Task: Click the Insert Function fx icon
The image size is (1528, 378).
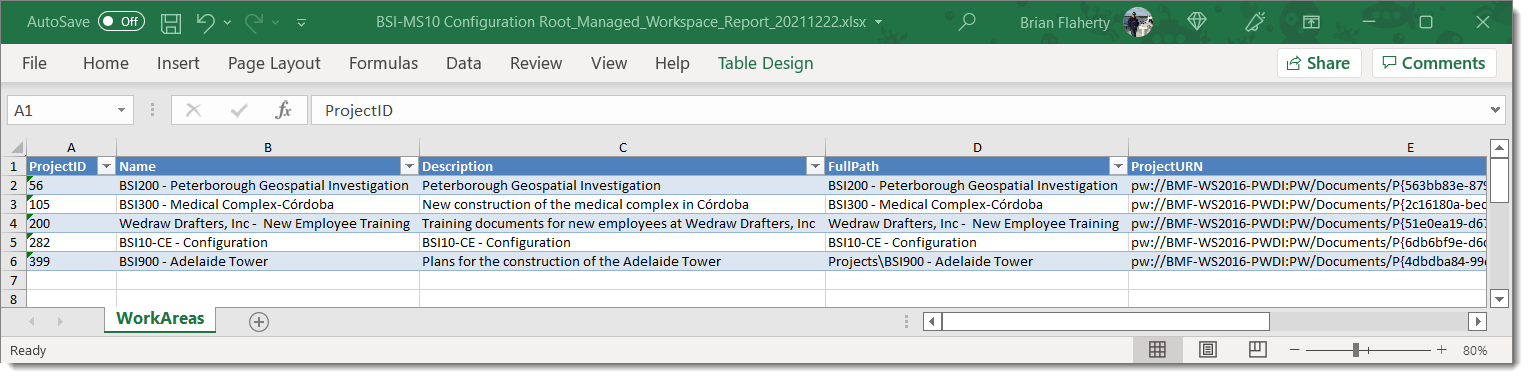Action: (x=284, y=111)
